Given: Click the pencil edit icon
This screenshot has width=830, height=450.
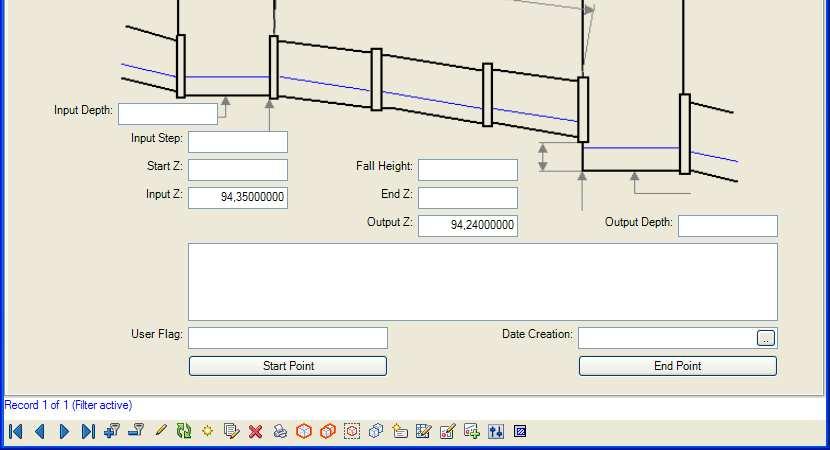Looking at the screenshot, I should pos(160,431).
